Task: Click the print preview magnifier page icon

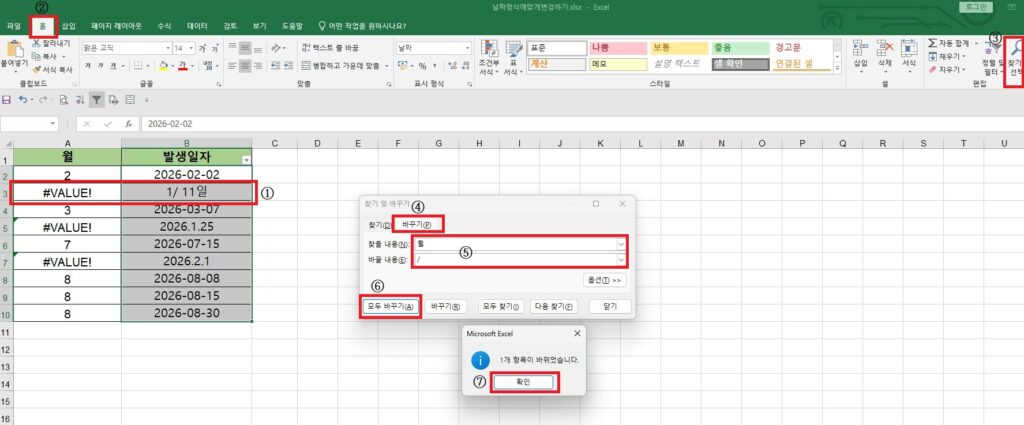Action: 63,100
